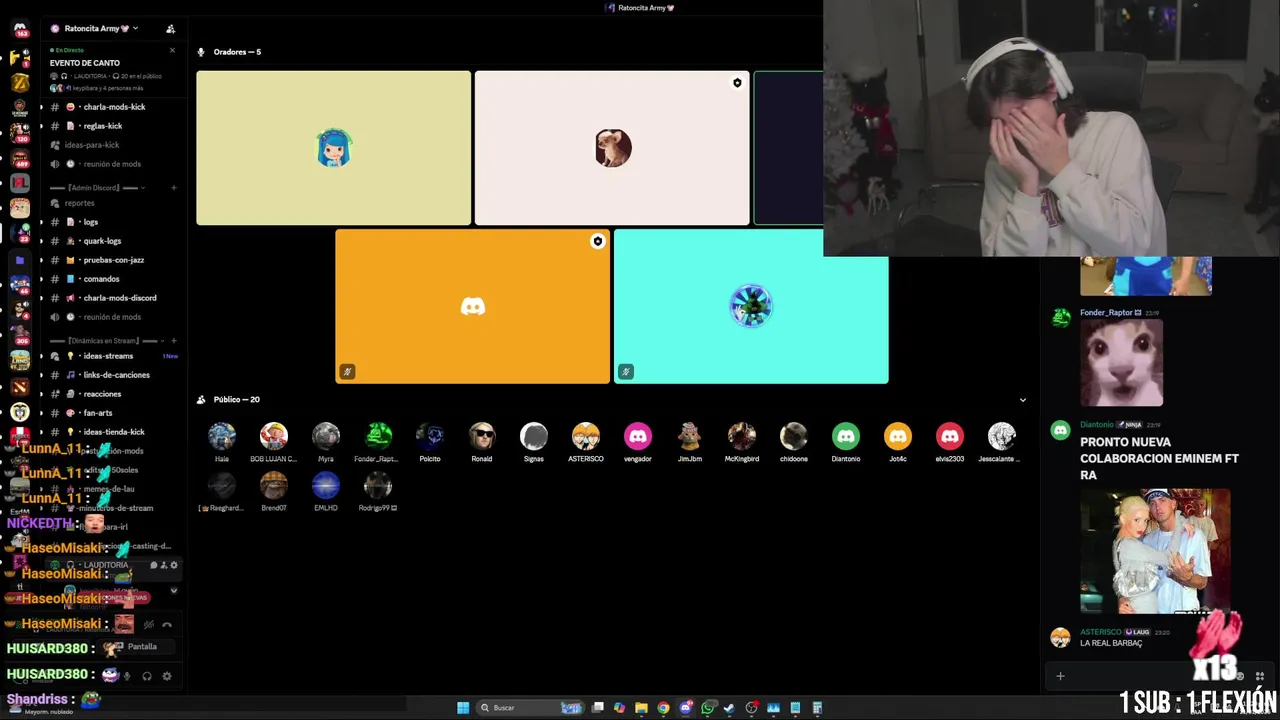Select the speaker tile with dog avatar
The image size is (1280, 720).
pyautogui.click(x=612, y=148)
